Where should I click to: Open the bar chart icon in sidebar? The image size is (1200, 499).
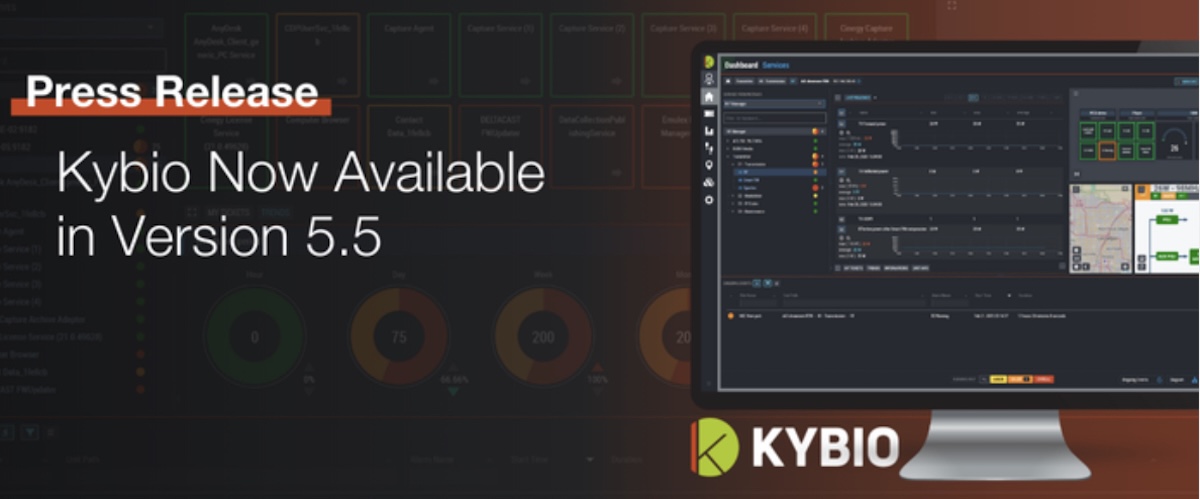point(709,131)
